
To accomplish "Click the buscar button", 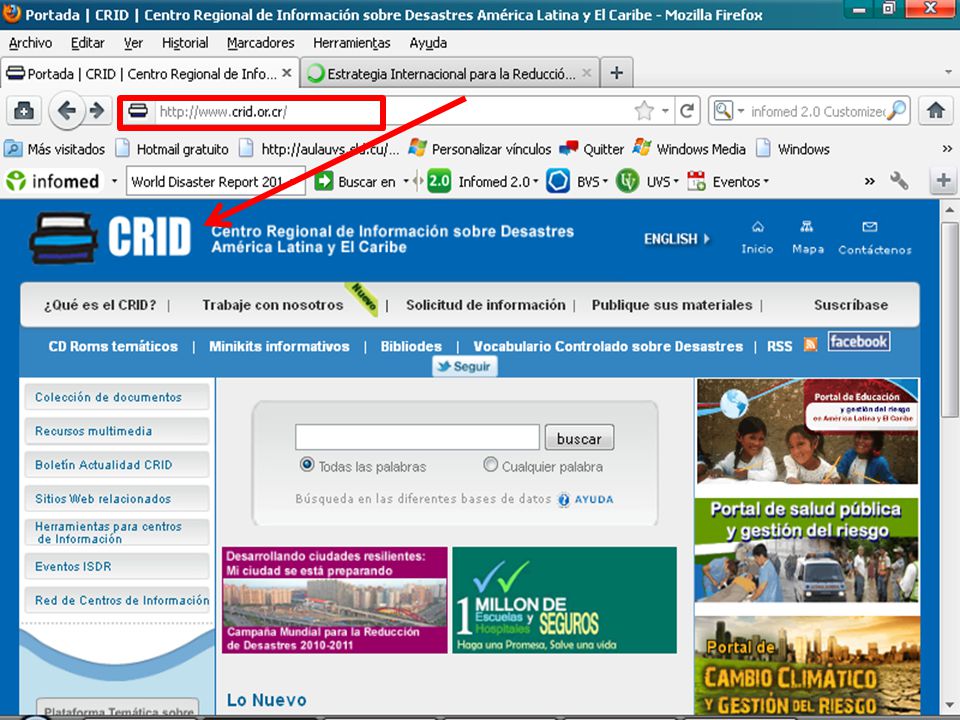I will click(x=579, y=438).
